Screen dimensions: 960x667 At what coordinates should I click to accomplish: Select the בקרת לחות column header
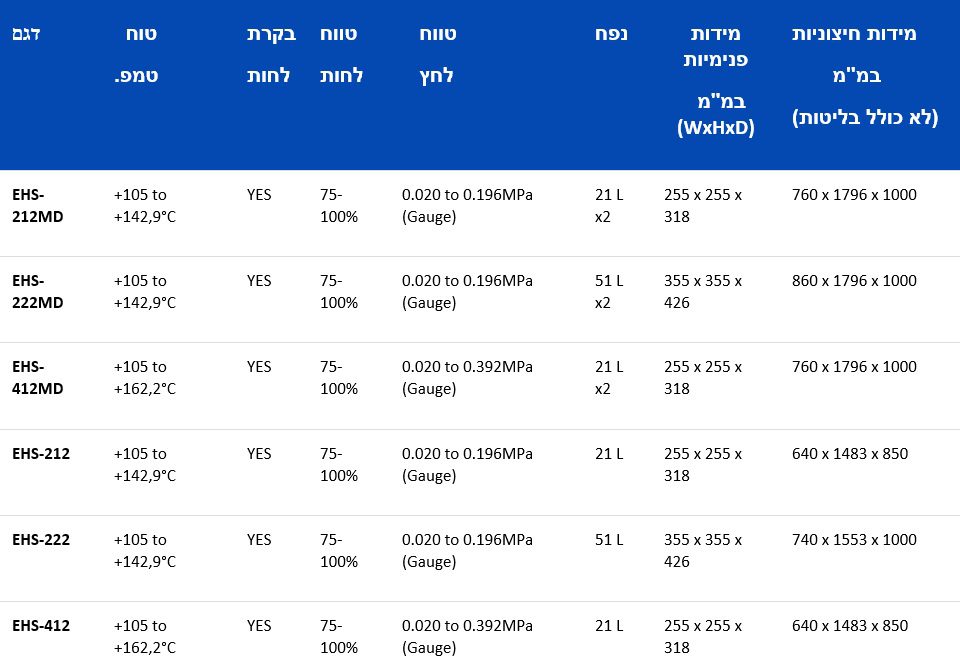point(270,55)
